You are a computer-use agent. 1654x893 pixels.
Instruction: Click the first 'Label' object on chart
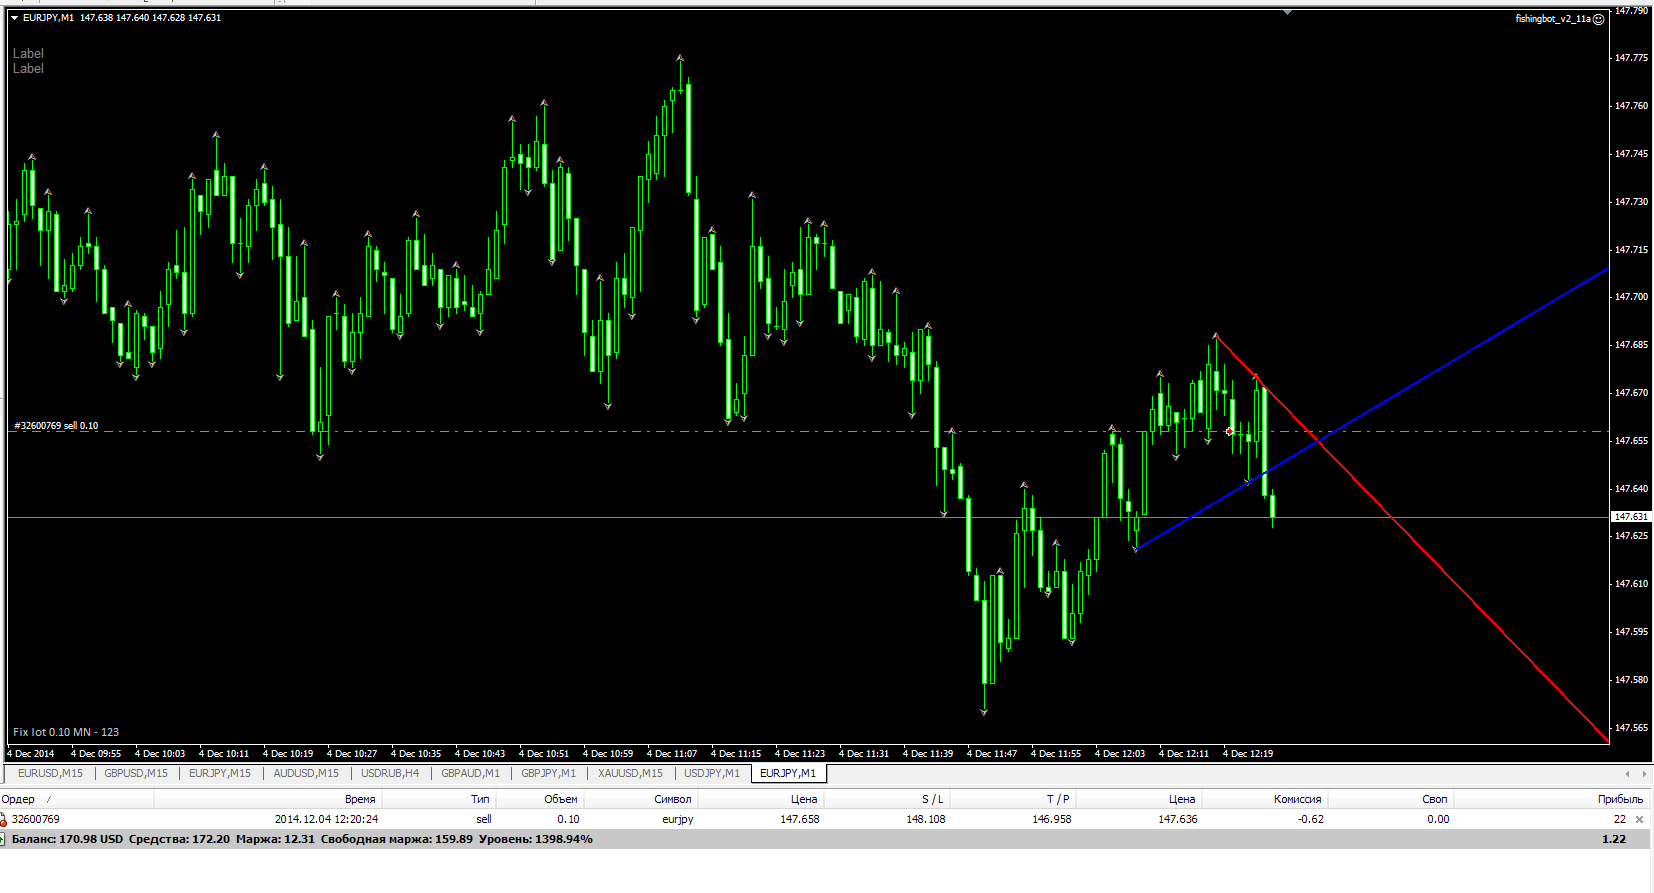tap(28, 54)
